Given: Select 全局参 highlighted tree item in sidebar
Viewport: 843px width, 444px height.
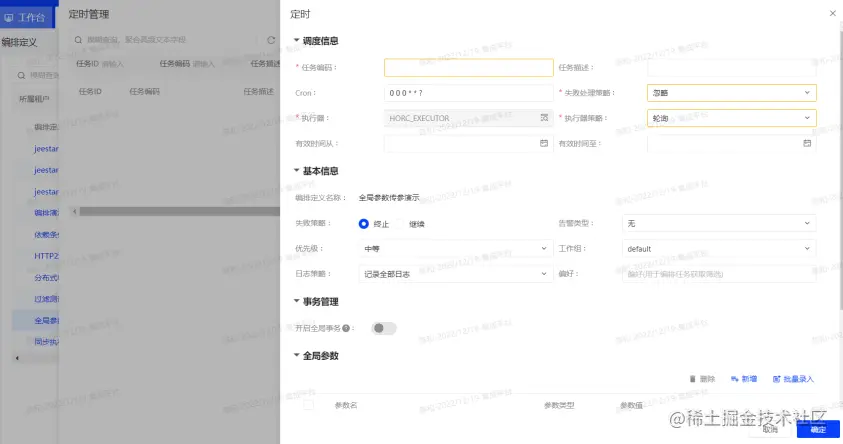Looking at the screenshot, I should click(x=46, y=320).
